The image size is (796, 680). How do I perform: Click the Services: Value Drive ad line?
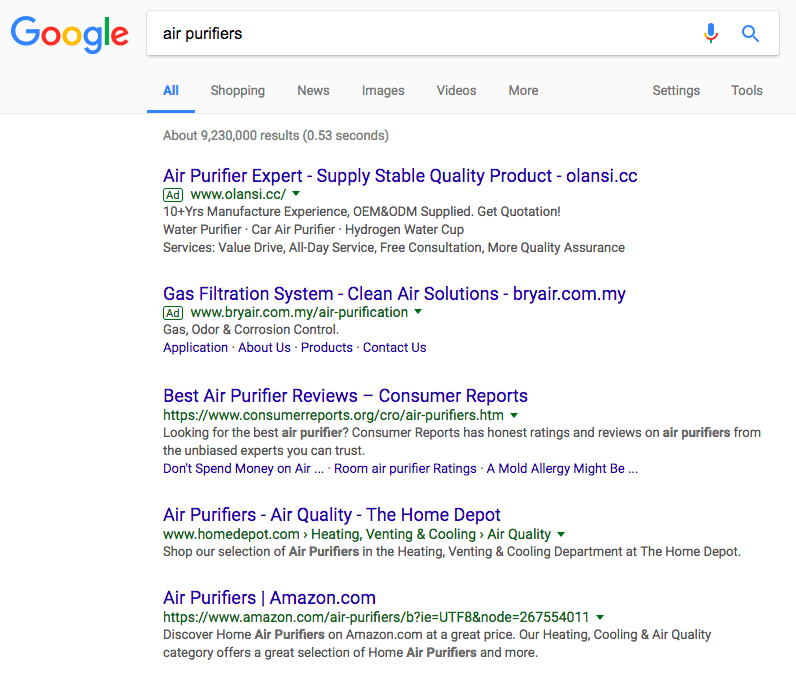394,247
